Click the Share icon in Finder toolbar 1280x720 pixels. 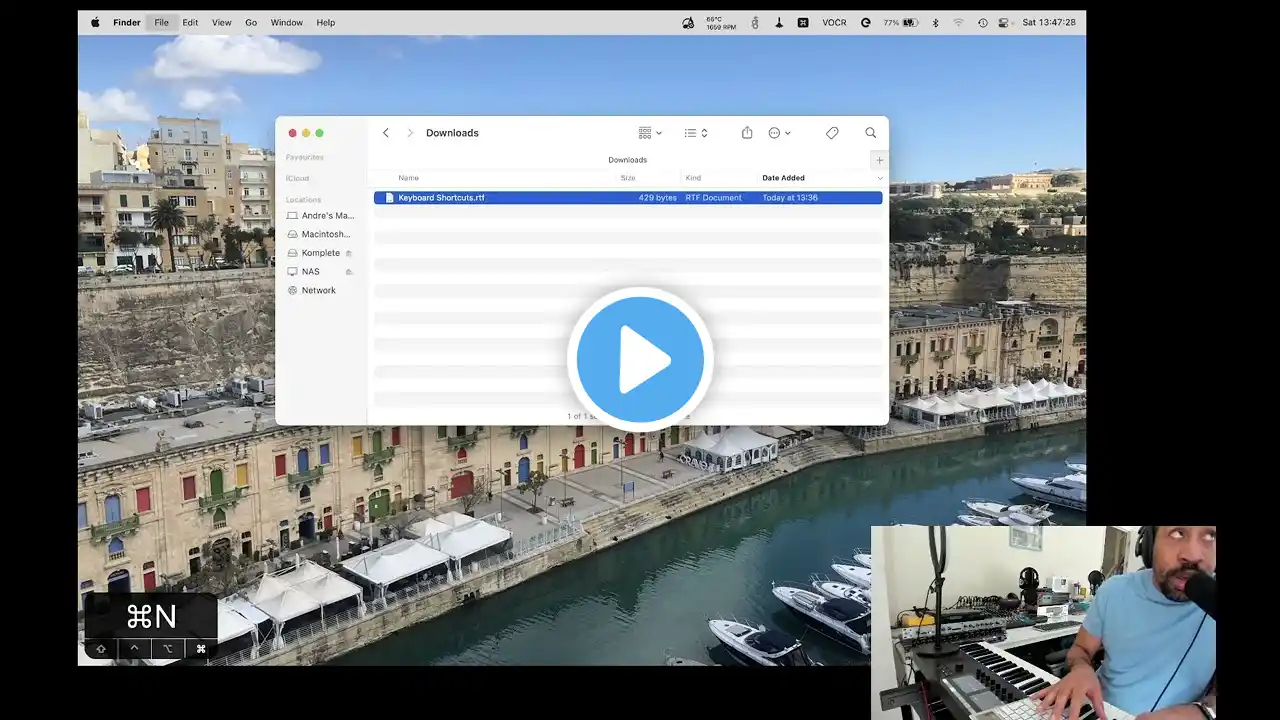pos(747,133)
